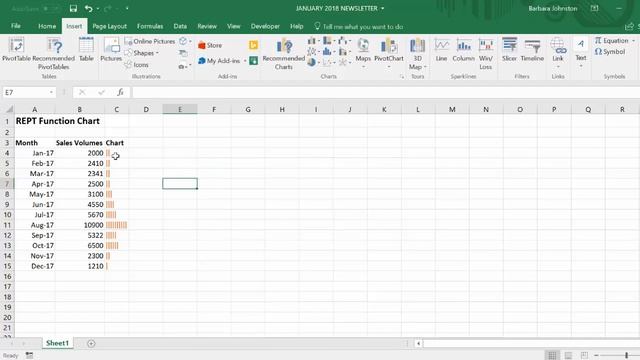Switch to Normal view in status bar

[x=552, y=356]
